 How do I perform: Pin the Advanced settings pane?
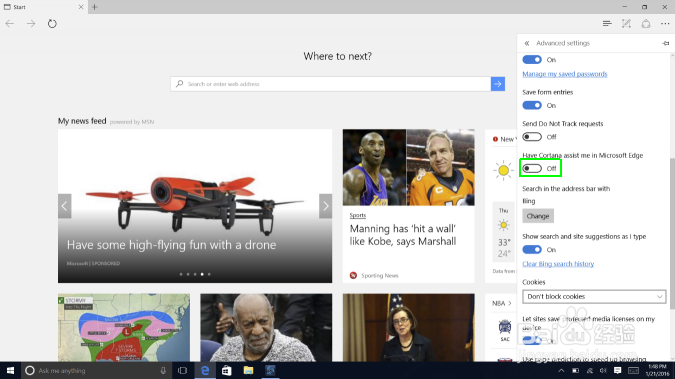pos(666,43)
